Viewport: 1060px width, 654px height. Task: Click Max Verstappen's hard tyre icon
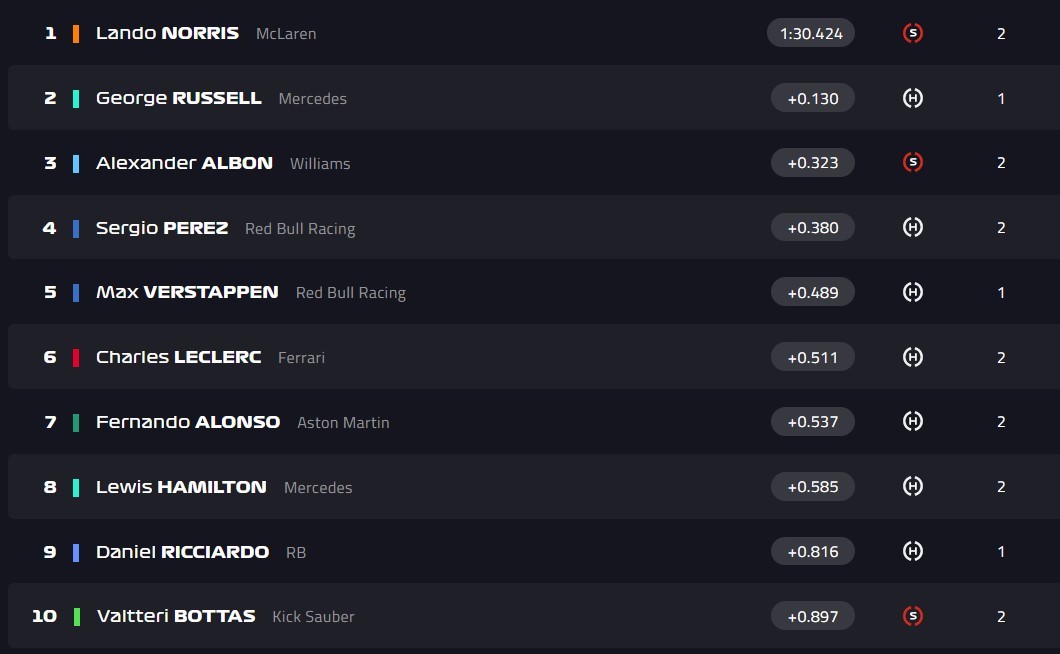pos(912,292)
